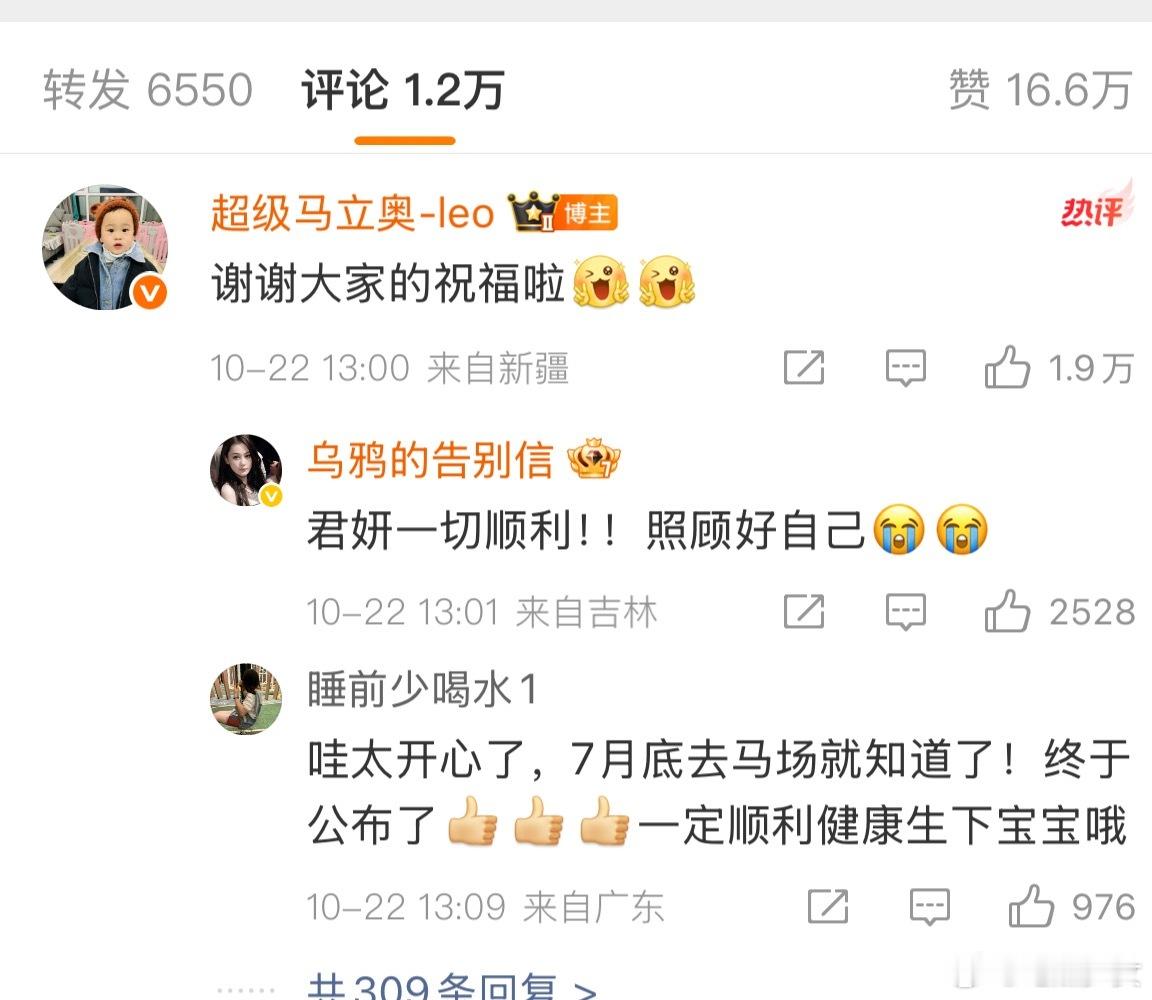Open the 赞 16.6万 likes tab

[1040, 90]
